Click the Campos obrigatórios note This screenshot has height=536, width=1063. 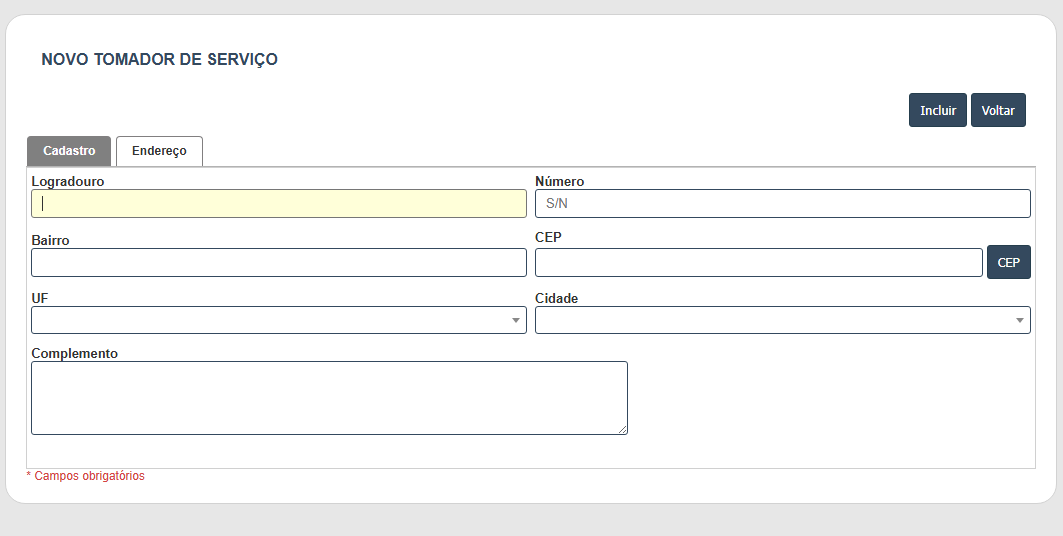[85, 476]
